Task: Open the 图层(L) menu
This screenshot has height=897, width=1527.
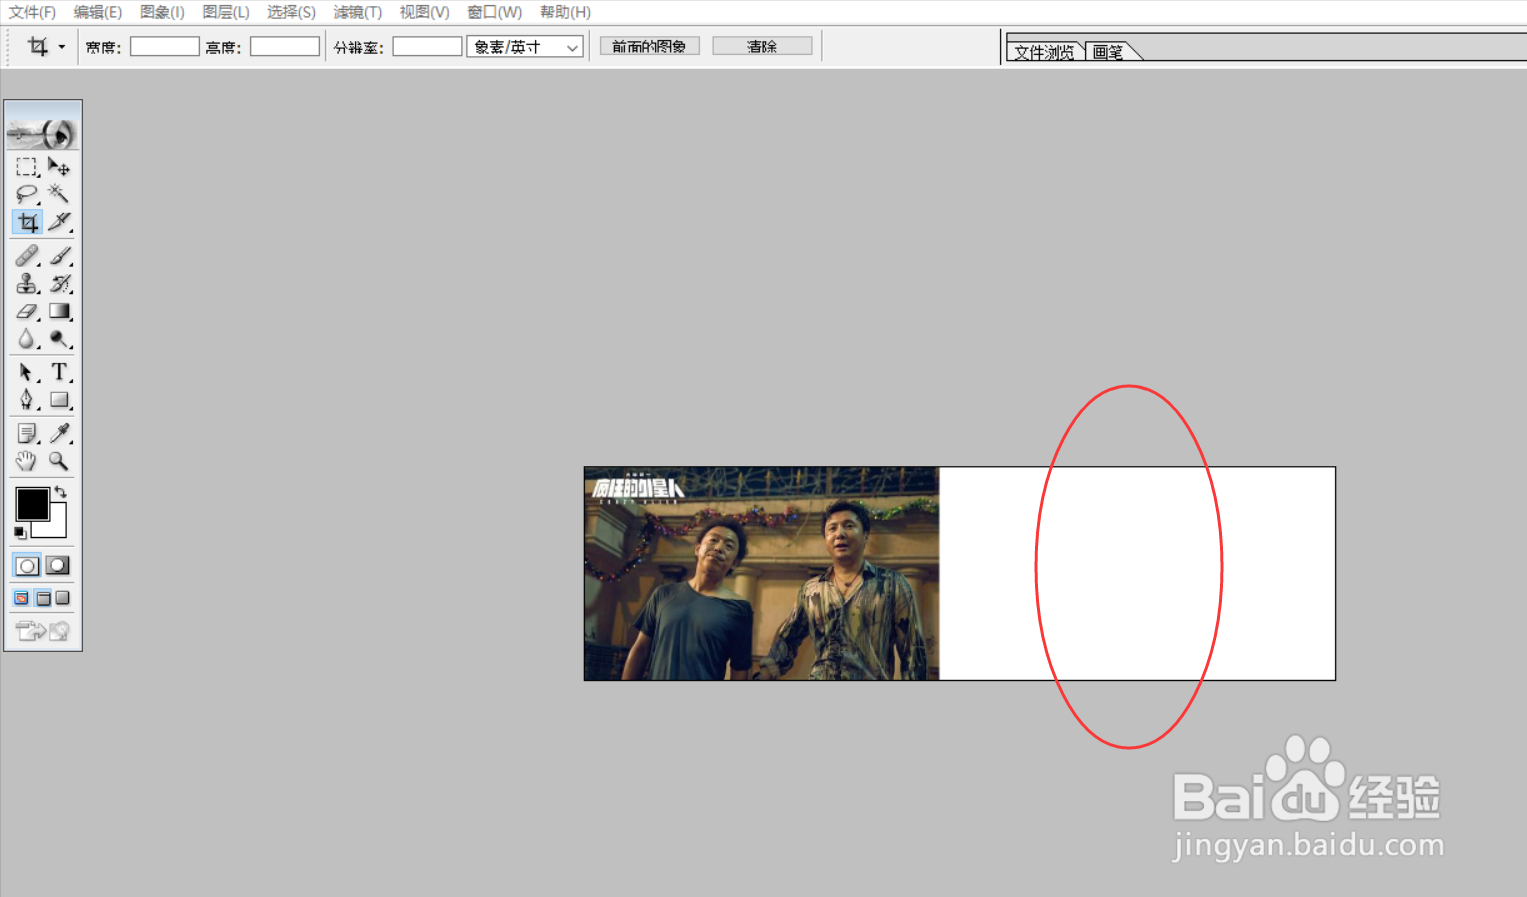Action: coord(226,12)
